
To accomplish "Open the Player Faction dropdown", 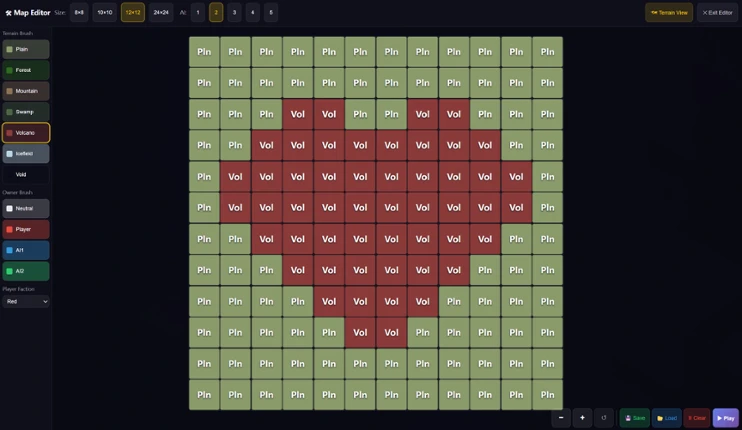I will 26,301.
